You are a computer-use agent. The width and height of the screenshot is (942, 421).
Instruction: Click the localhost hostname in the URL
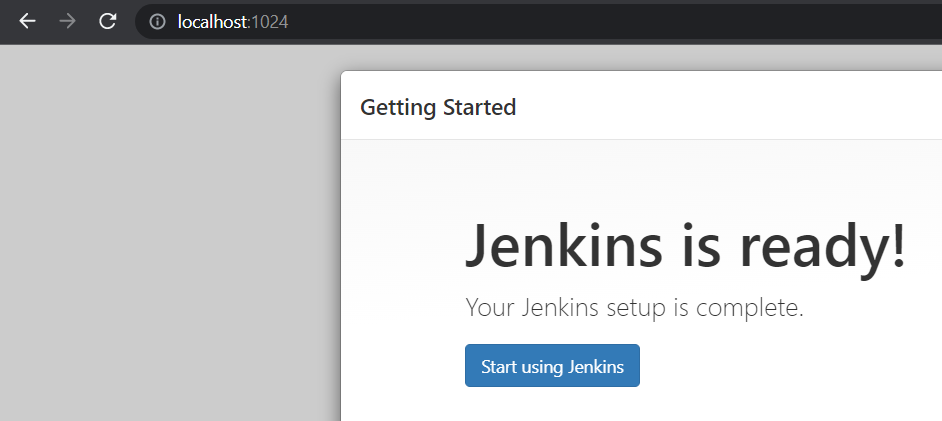pyautogui.click(x=212, y=21)
